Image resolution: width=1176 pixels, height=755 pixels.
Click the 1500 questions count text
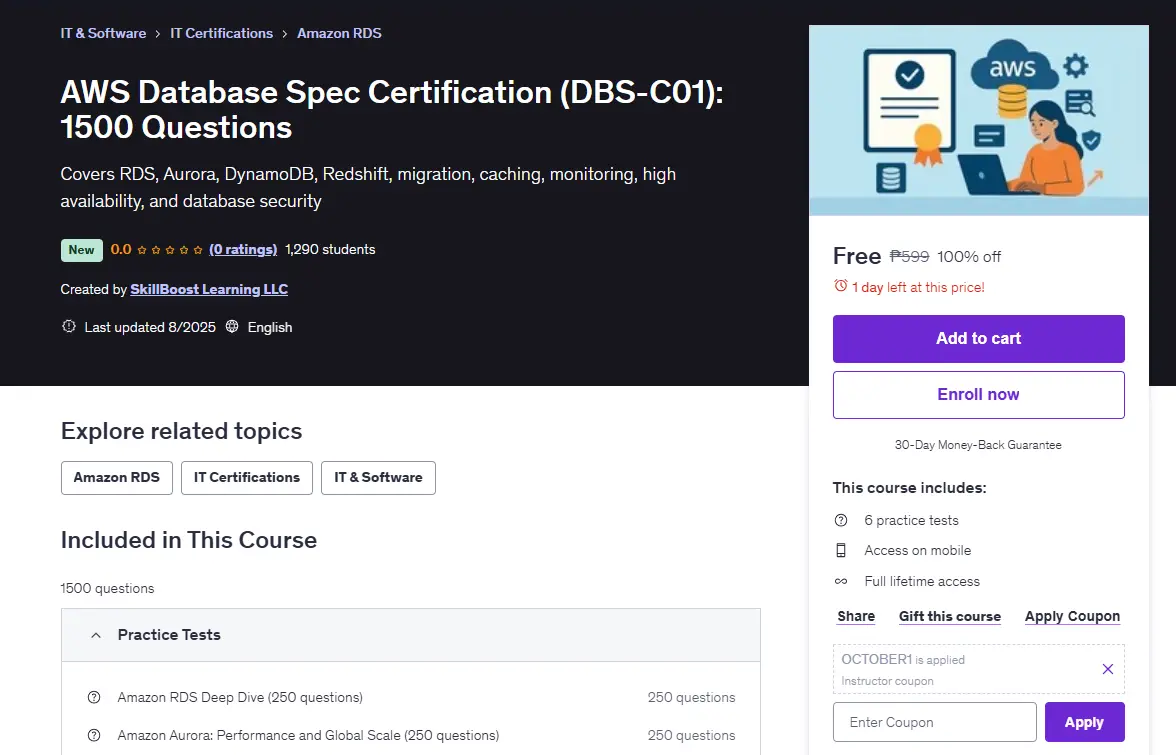[x=107, y=589]
